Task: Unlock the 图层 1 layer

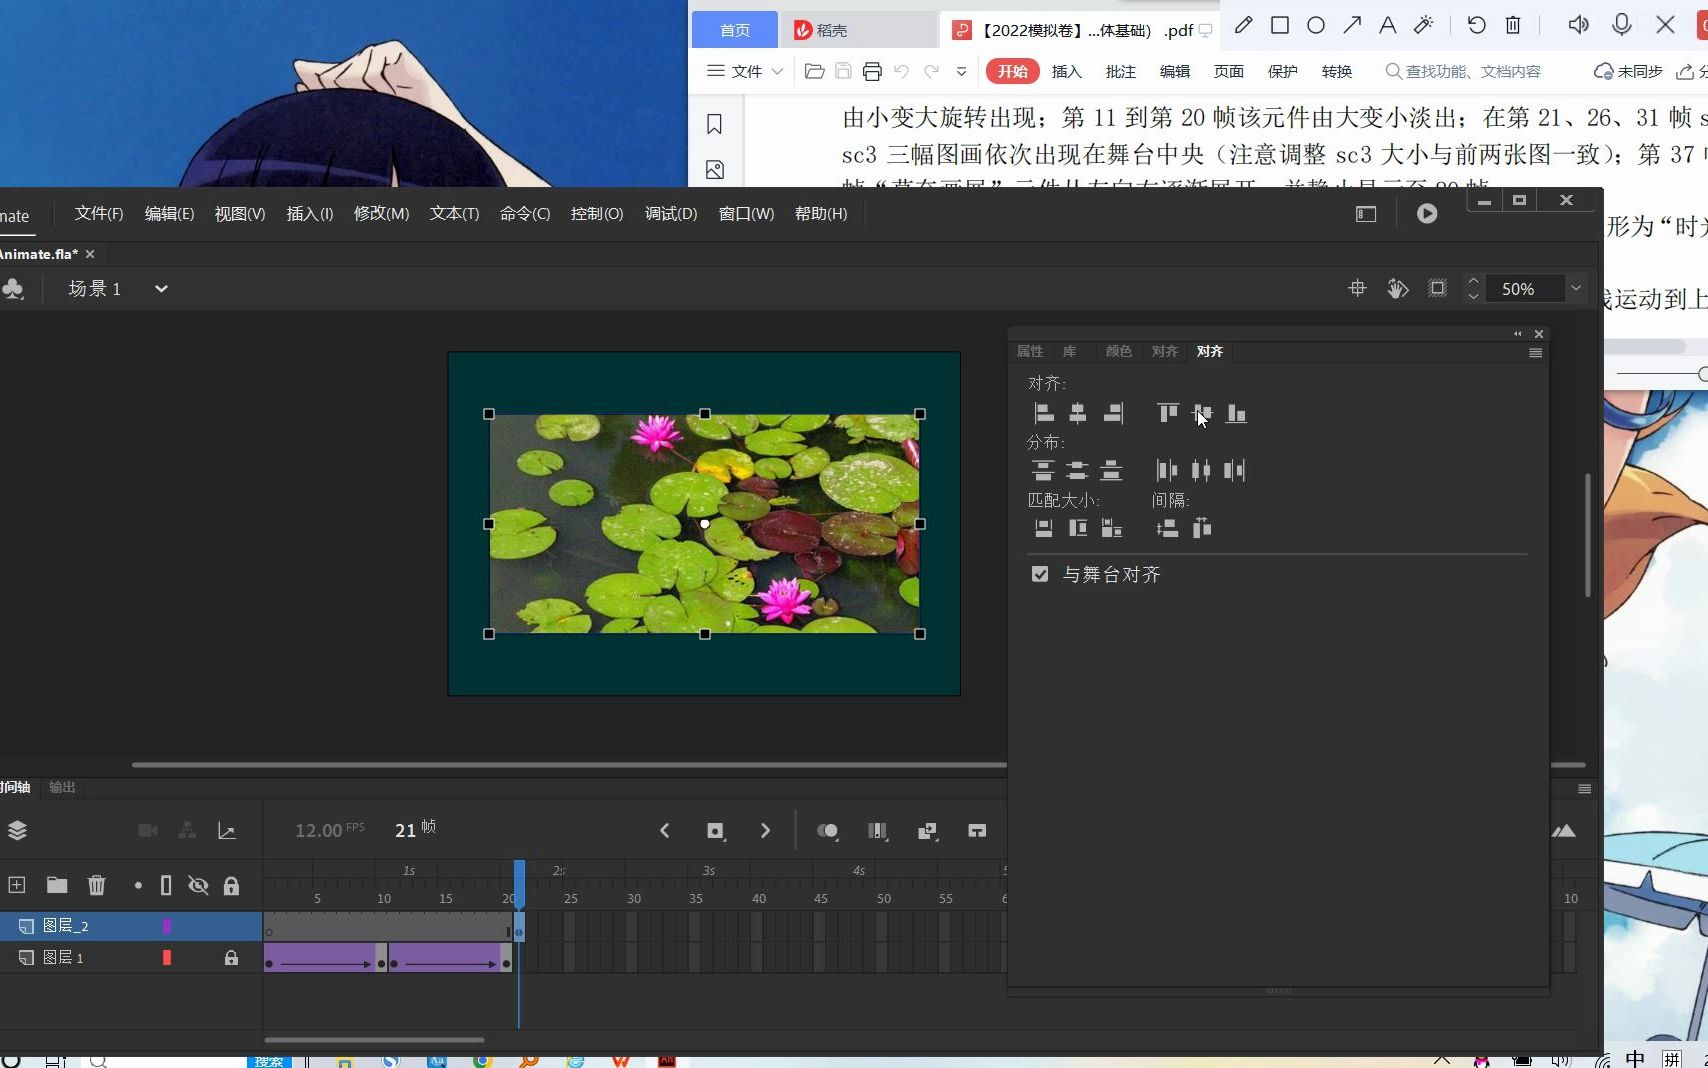Action: [x=231, y=958]
